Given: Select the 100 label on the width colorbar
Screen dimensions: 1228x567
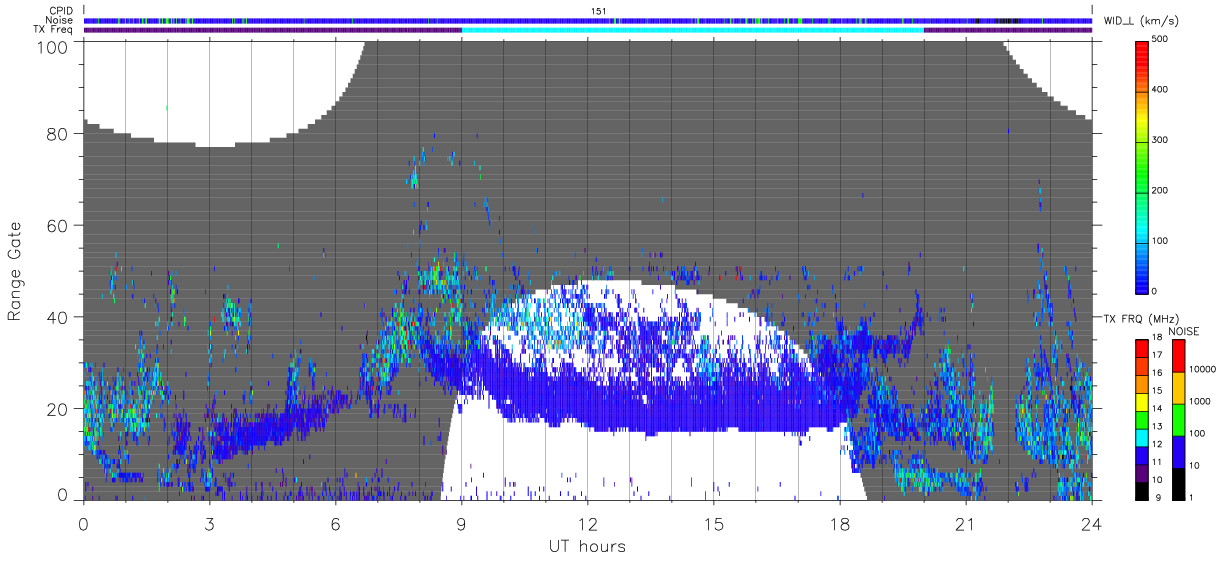Looking at the screenshot, I should (1161, 240).
